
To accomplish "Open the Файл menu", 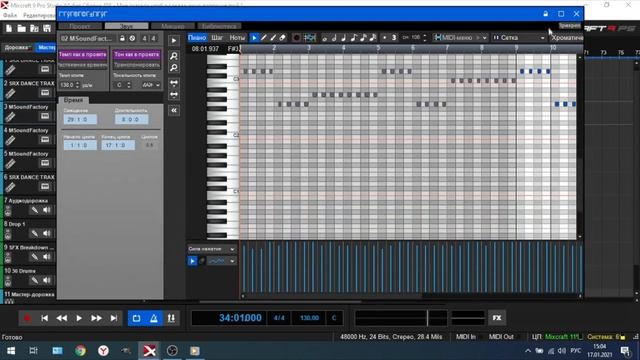I will 10,15.
